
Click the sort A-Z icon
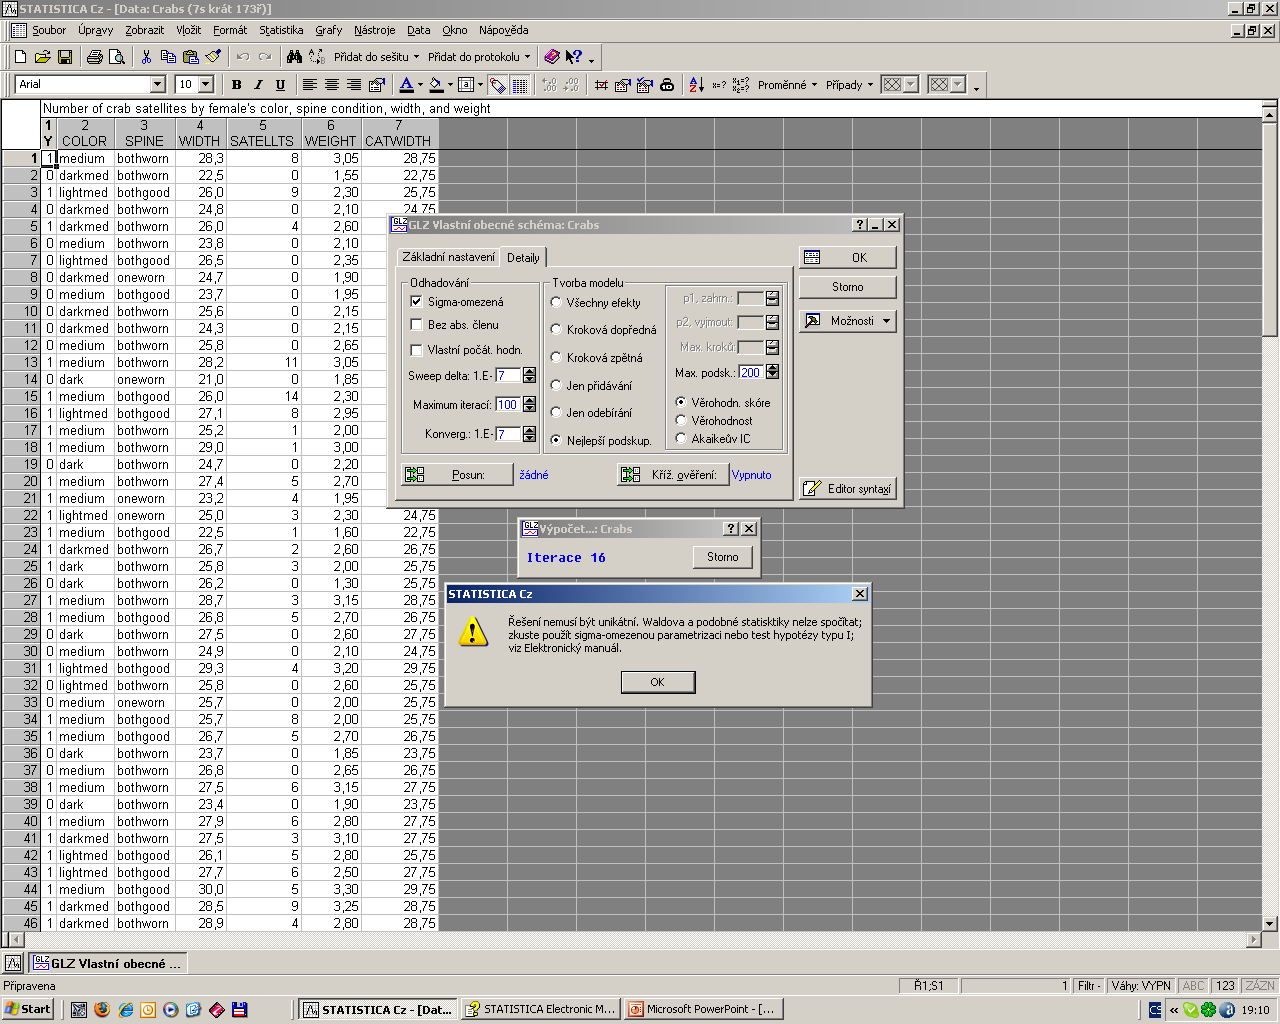tap(697, 85)
